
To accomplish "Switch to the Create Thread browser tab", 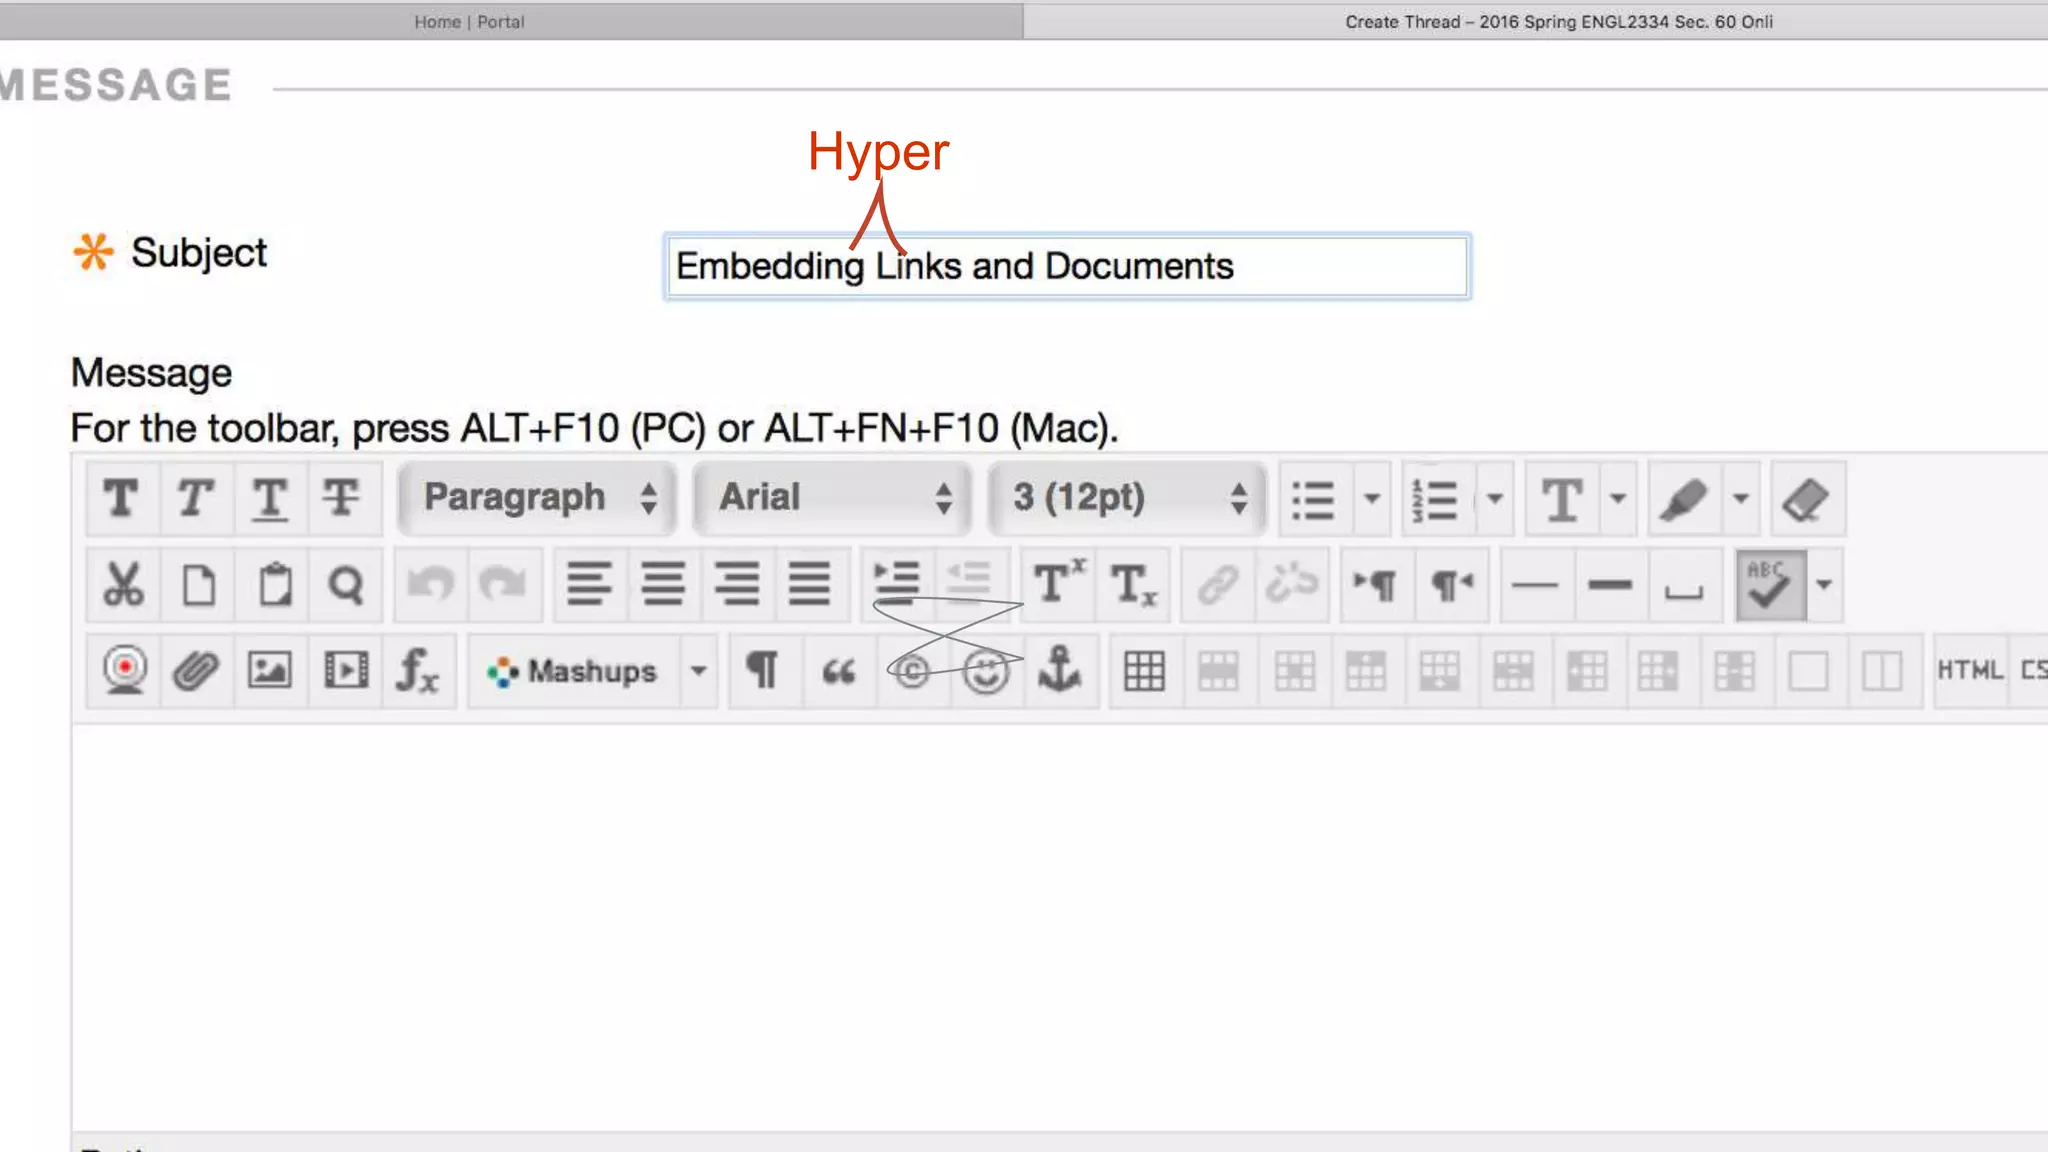I will [x=1558, y=22].
